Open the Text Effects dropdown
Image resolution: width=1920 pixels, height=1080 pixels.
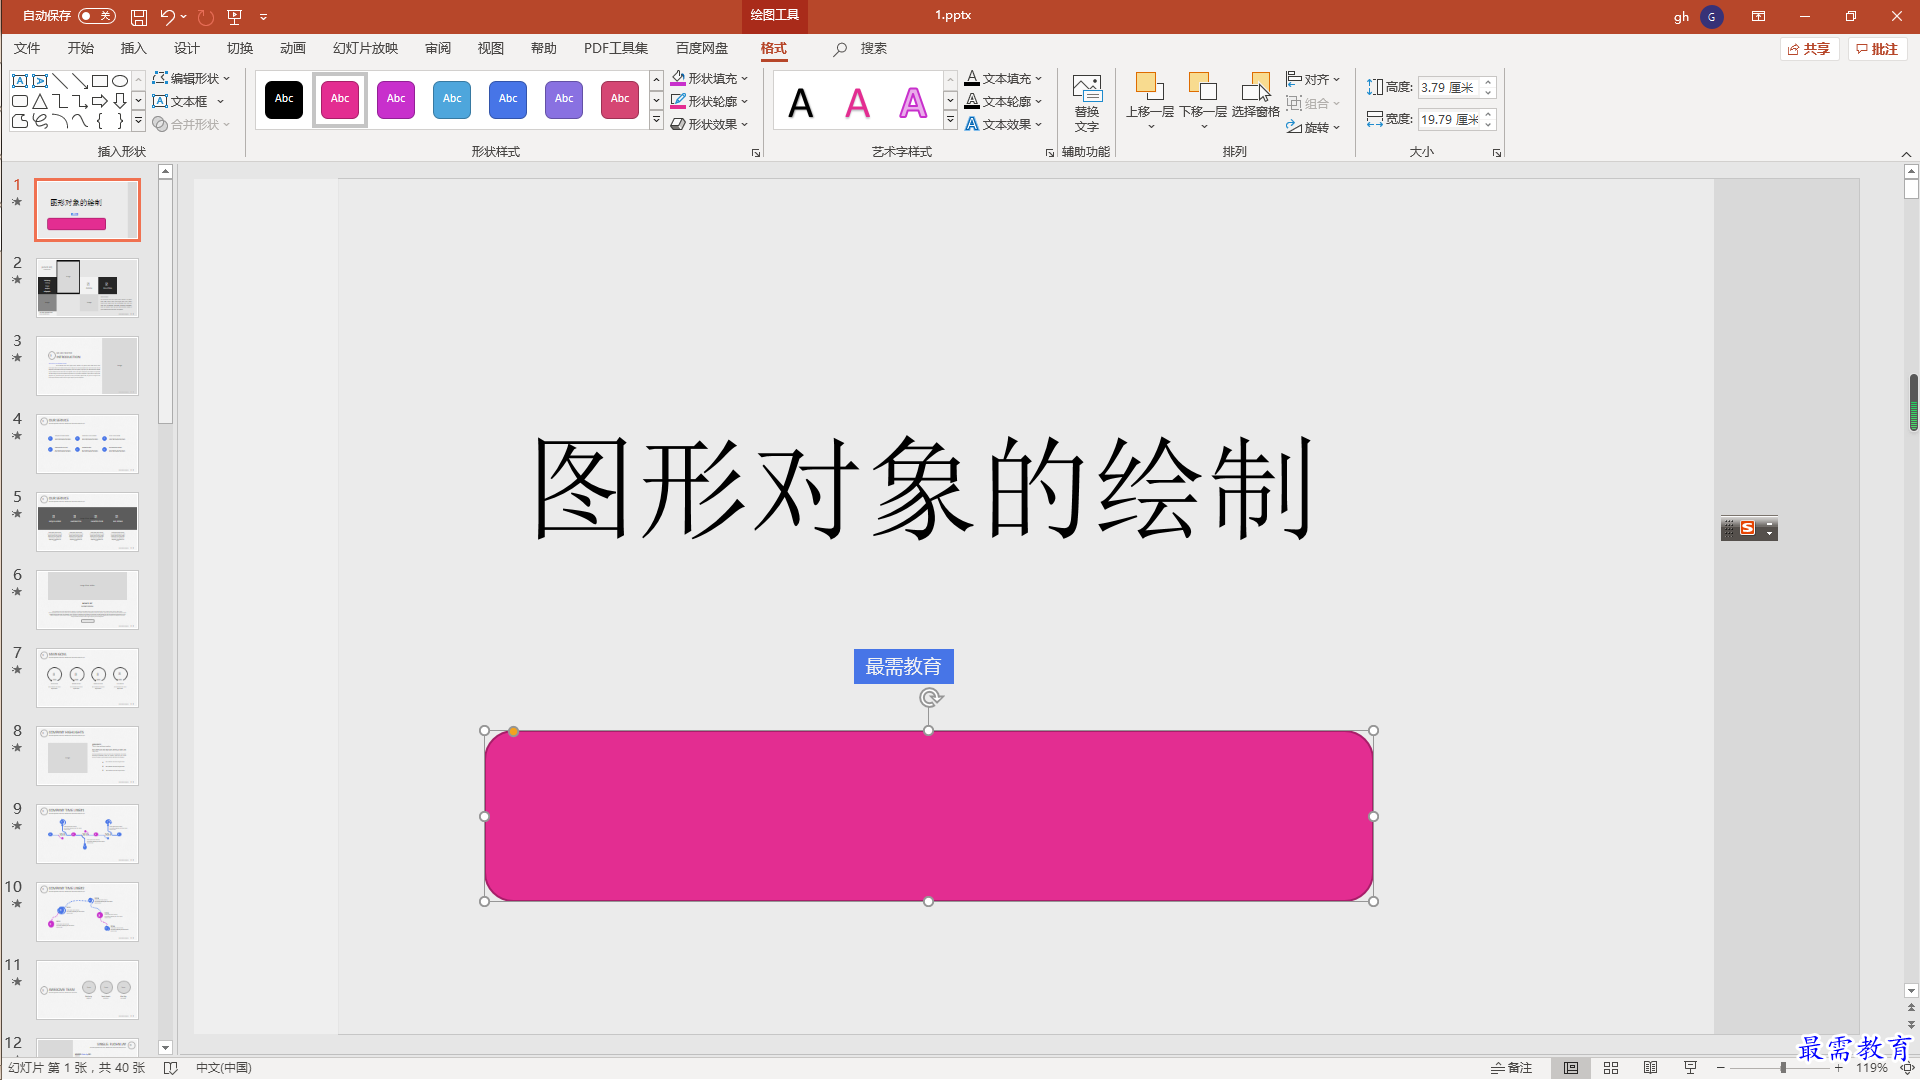(1003, 124)
